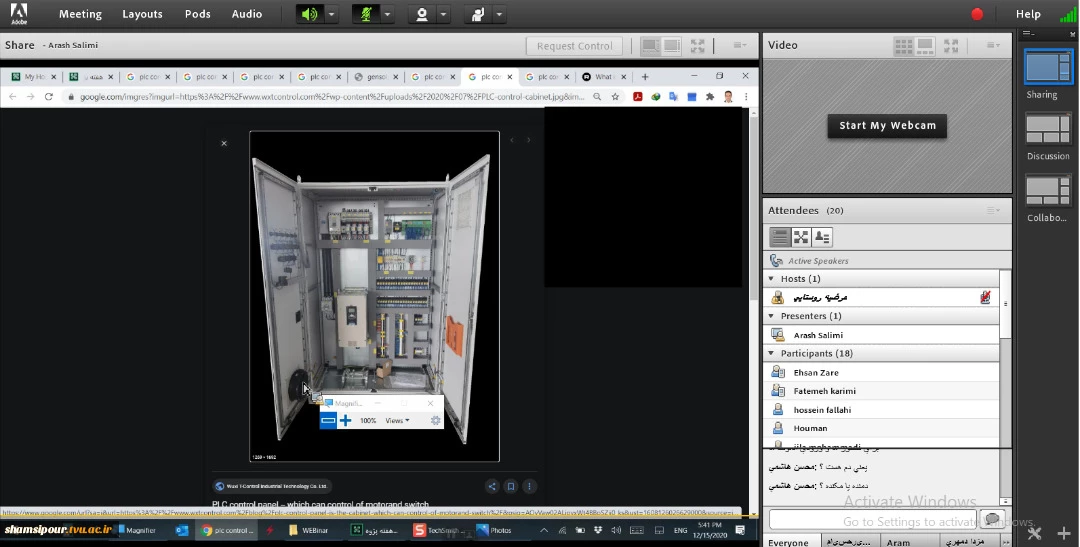Open the Pods menu
The image size is (1080, 547).
pyautogui.click(x=198, y=14)
